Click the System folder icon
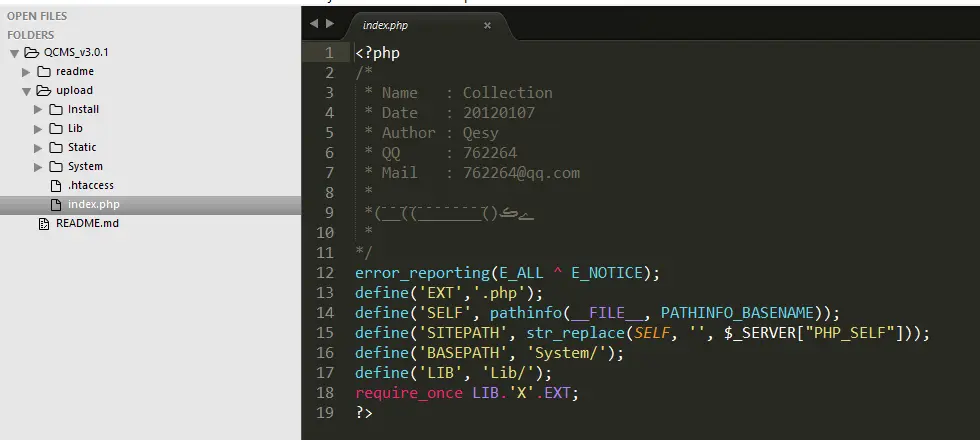 [x=56, y=166]
